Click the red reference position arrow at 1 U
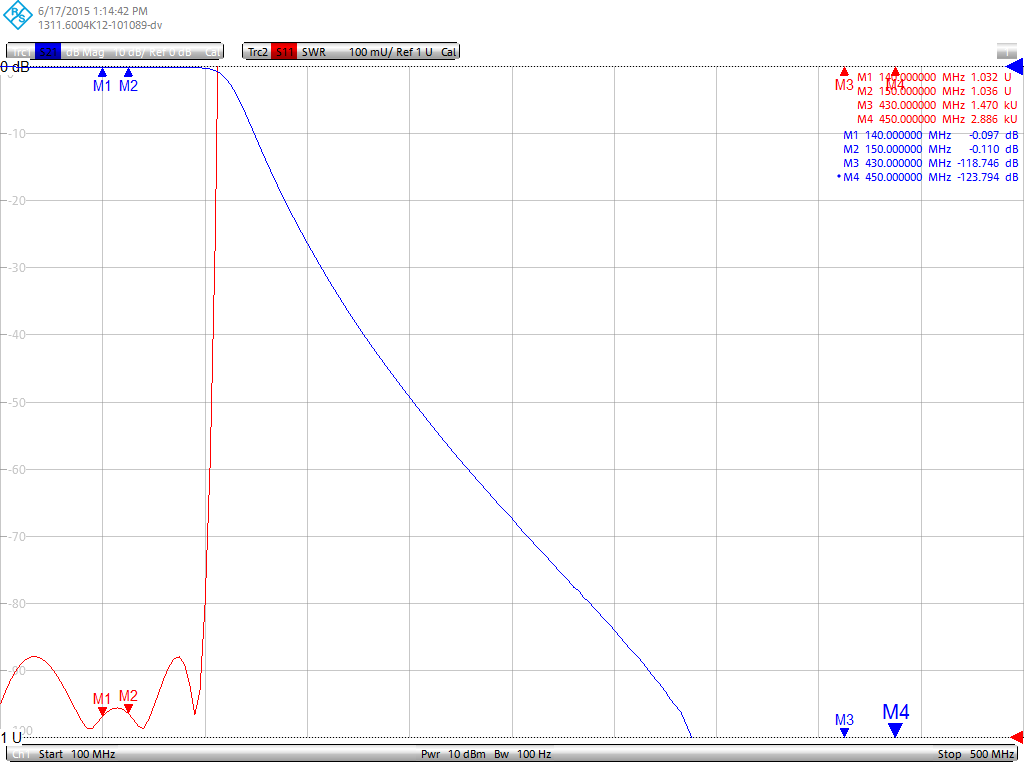The width and height of the screenshot is (1024, 768). (x=1017, y=737)
